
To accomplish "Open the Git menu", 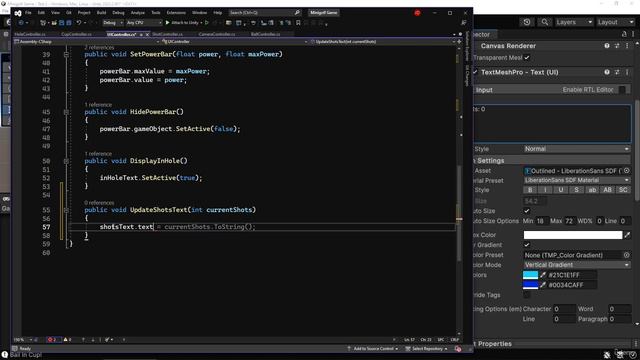I will (x=69, y=13).
